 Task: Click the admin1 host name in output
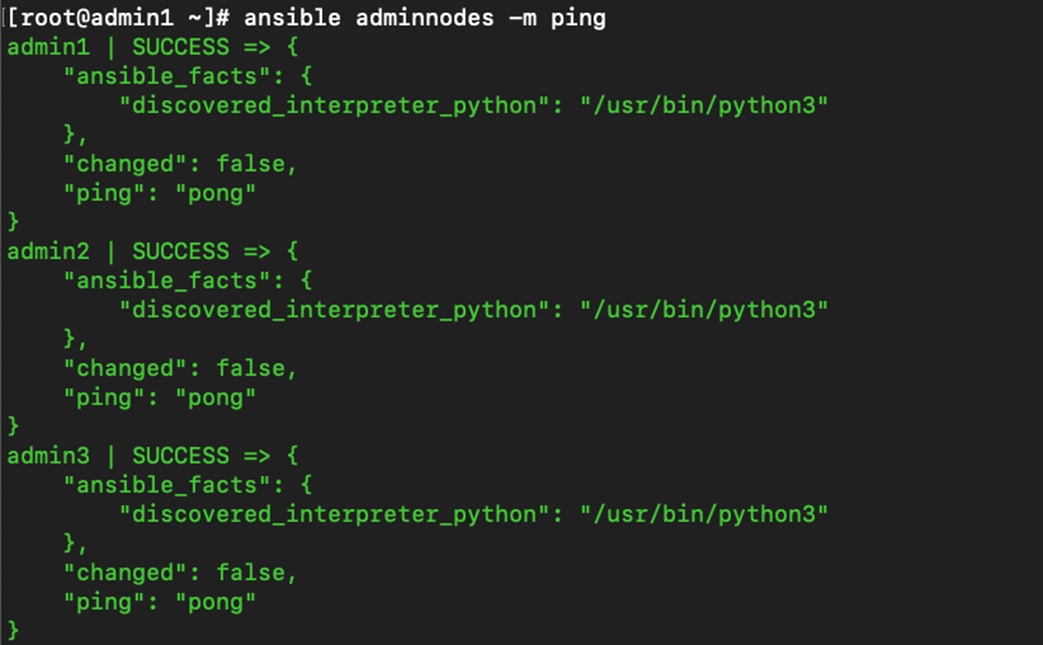coord(48,47)
